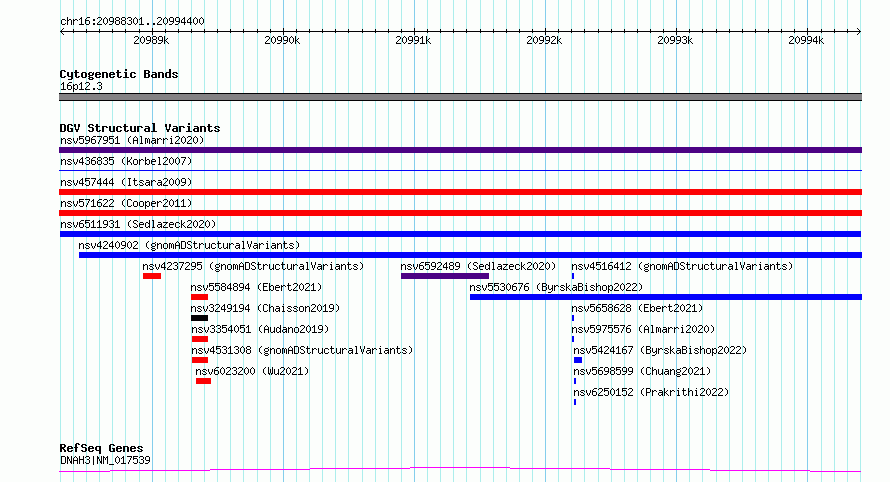This screenshot has height=482, width=890.
Task: Click the nsv6511931 (Sedlazeck2020) blue bar
Action: [460, 234]
